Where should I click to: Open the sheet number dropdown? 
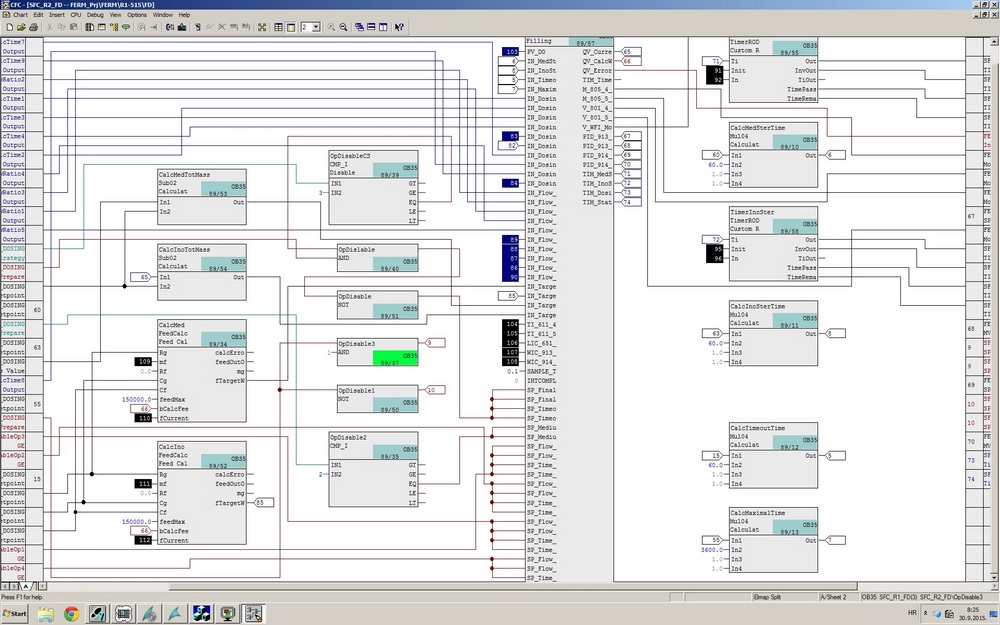[316, 27]
